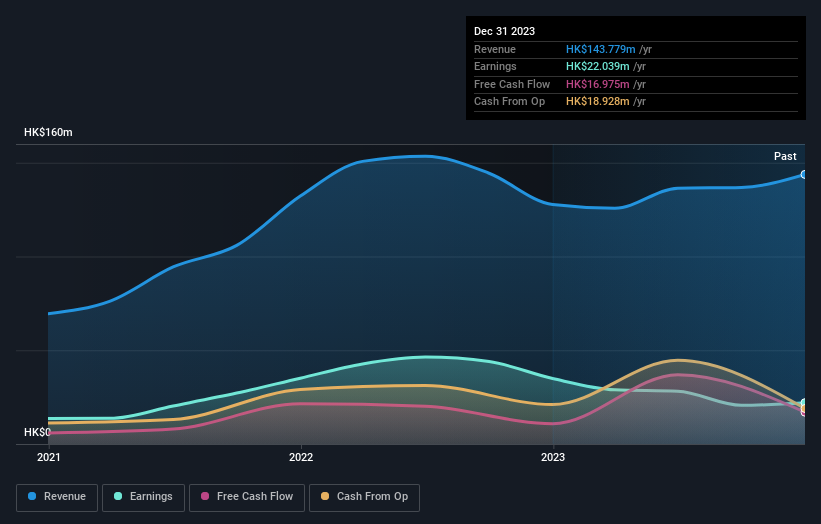The image size is (821, 524).
Task: Toggle the Free Cash Flow legend button
Action: pyautogui.click(x=247, y=497)
